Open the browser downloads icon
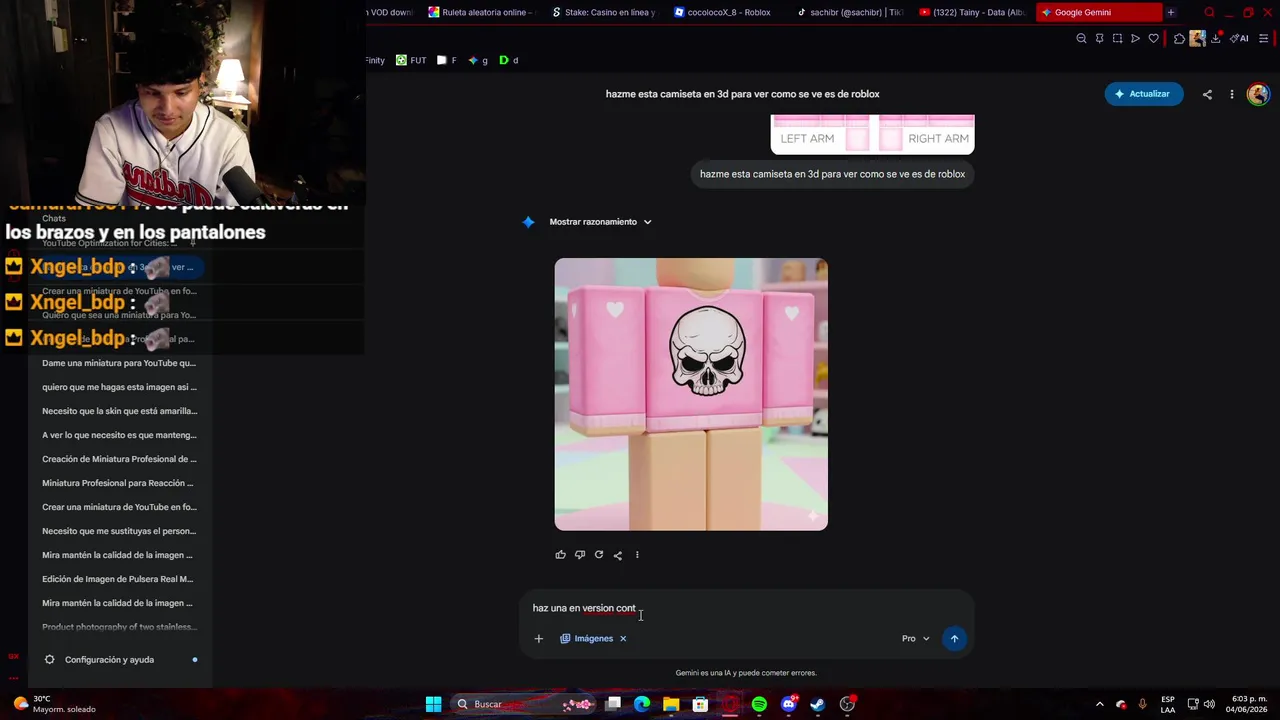Viewport: 1280px width, 720px height. [1215, 39]
